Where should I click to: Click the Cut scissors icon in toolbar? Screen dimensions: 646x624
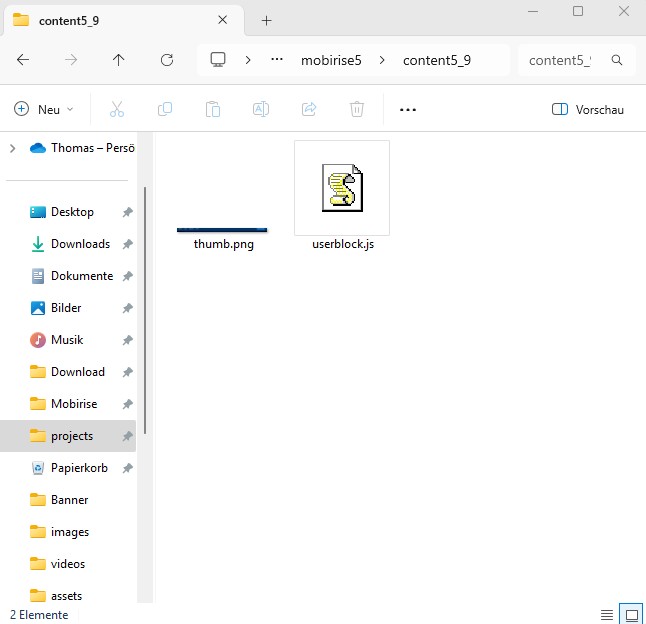(x=117, y=109)
